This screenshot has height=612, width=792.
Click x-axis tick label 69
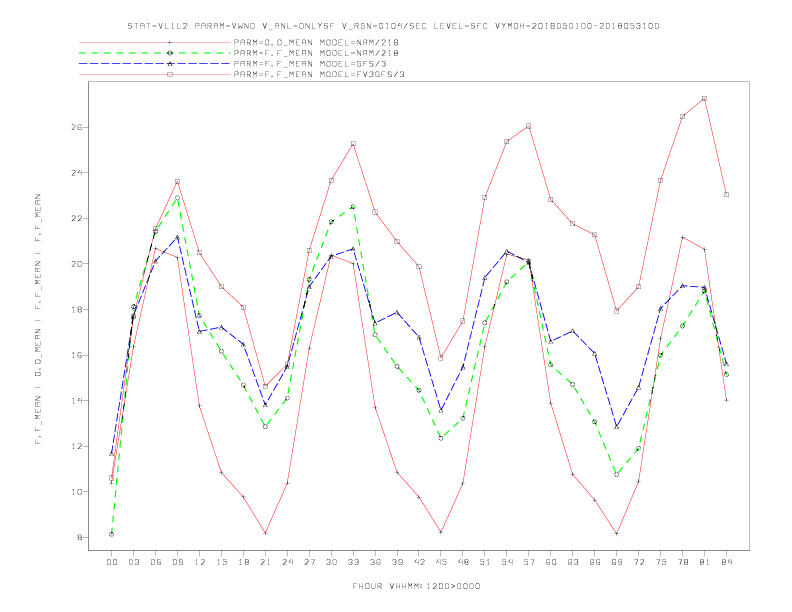pos(617,562)
